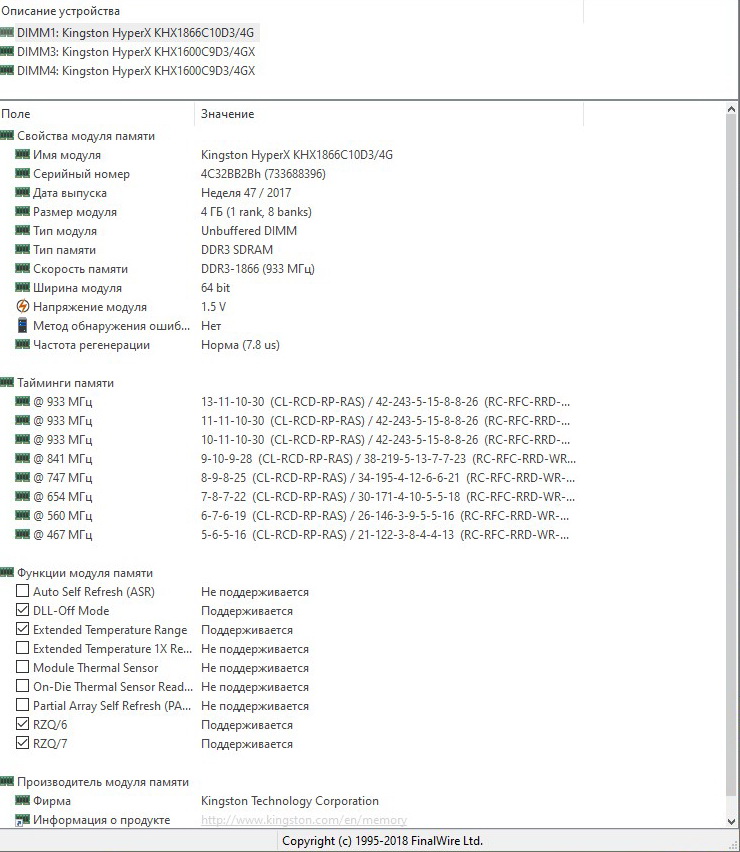
Task: Click the scroll up arrow of the details list
Action: pyautogui.click(x=731, y=109)
